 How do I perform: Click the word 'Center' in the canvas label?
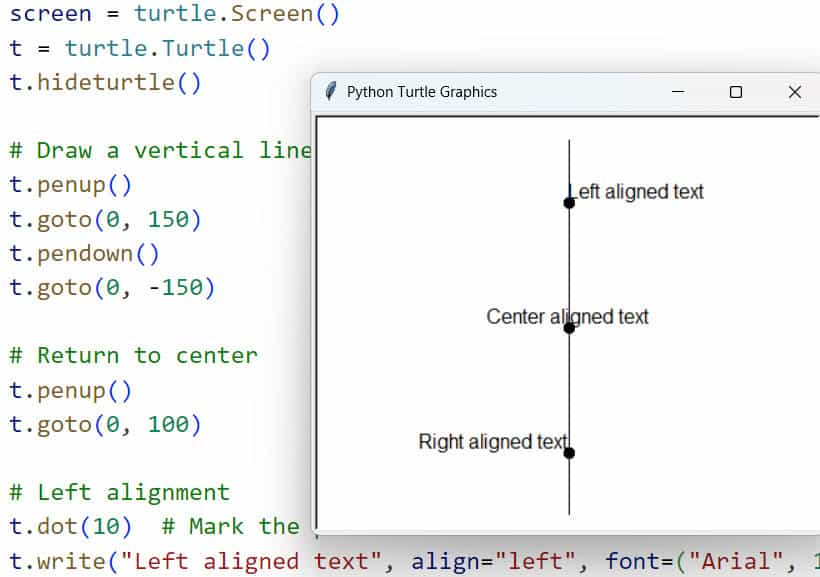[x=515, y=317]
